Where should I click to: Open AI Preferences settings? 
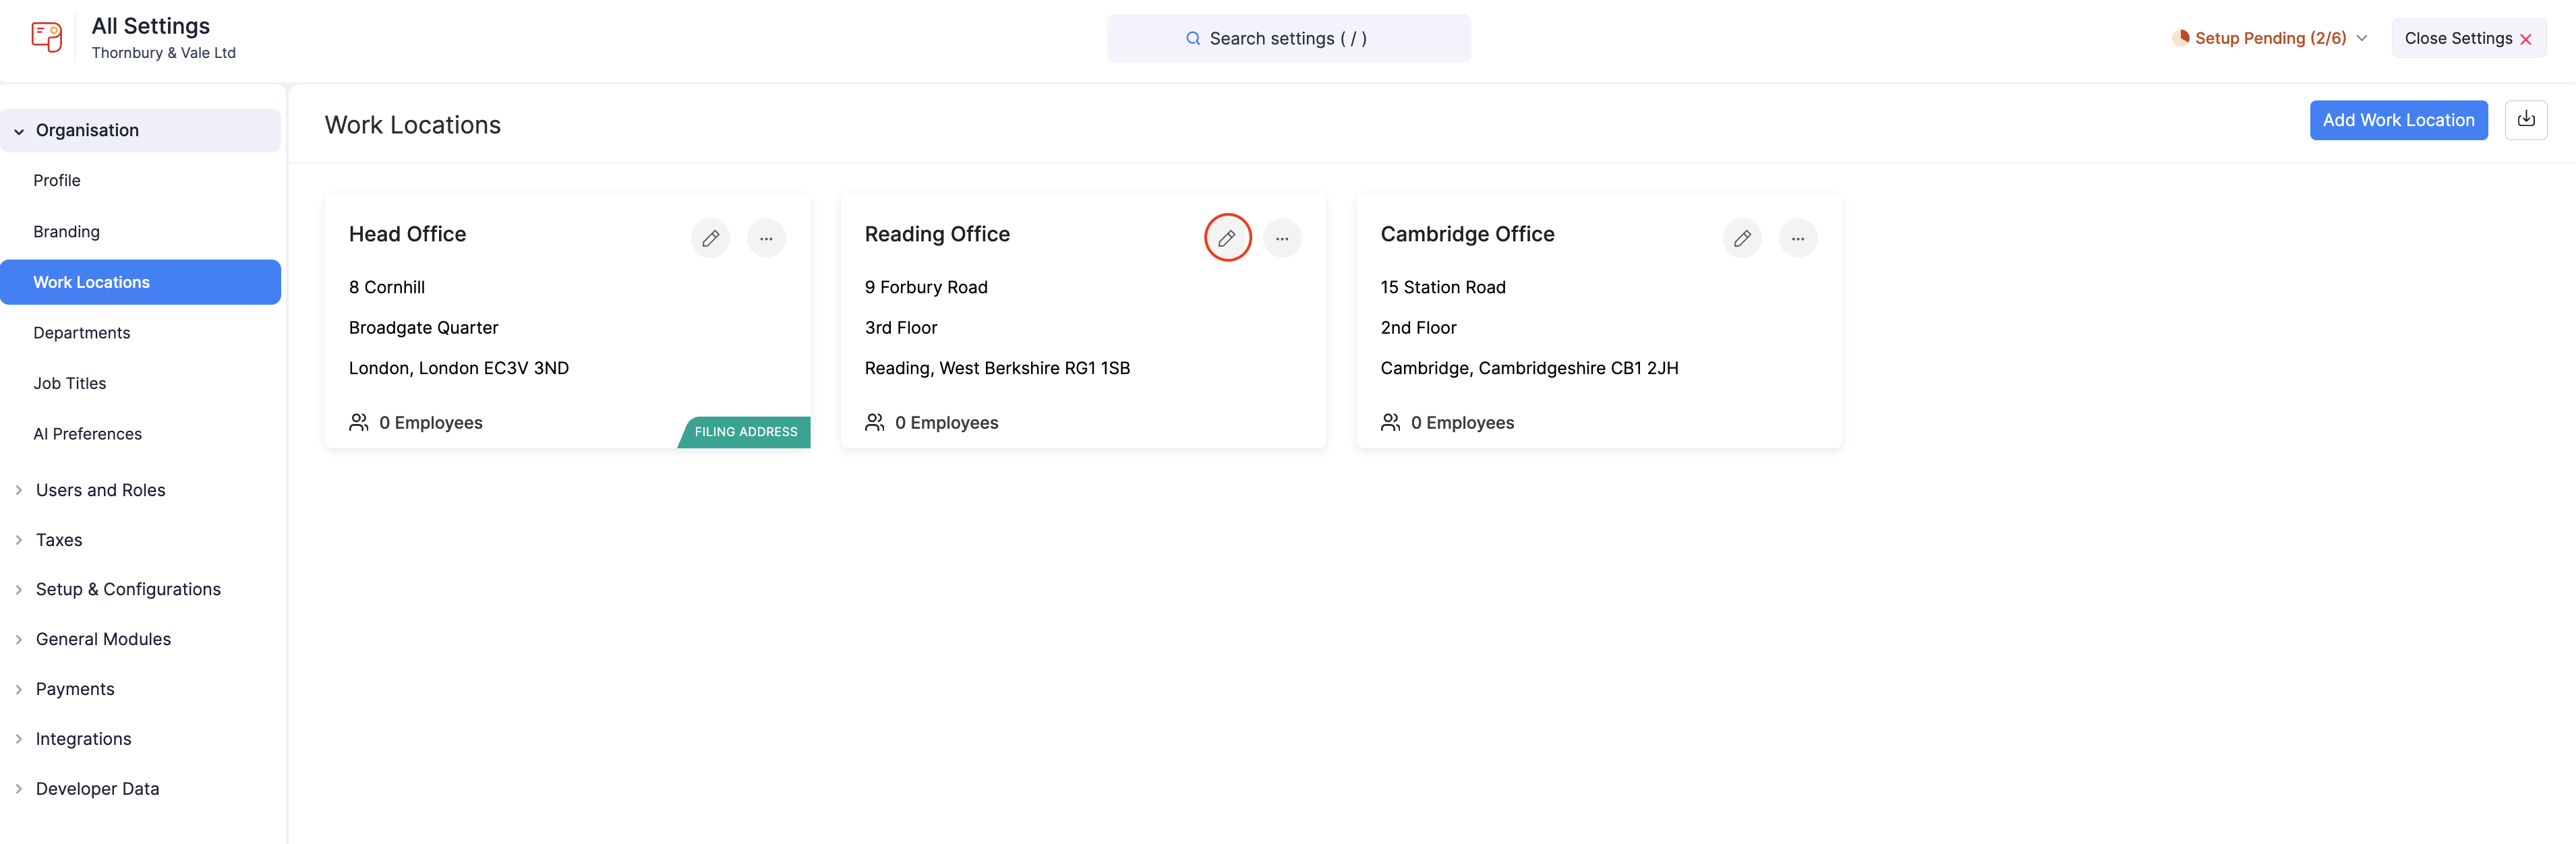pyautogui.click(x=87, y=433)
